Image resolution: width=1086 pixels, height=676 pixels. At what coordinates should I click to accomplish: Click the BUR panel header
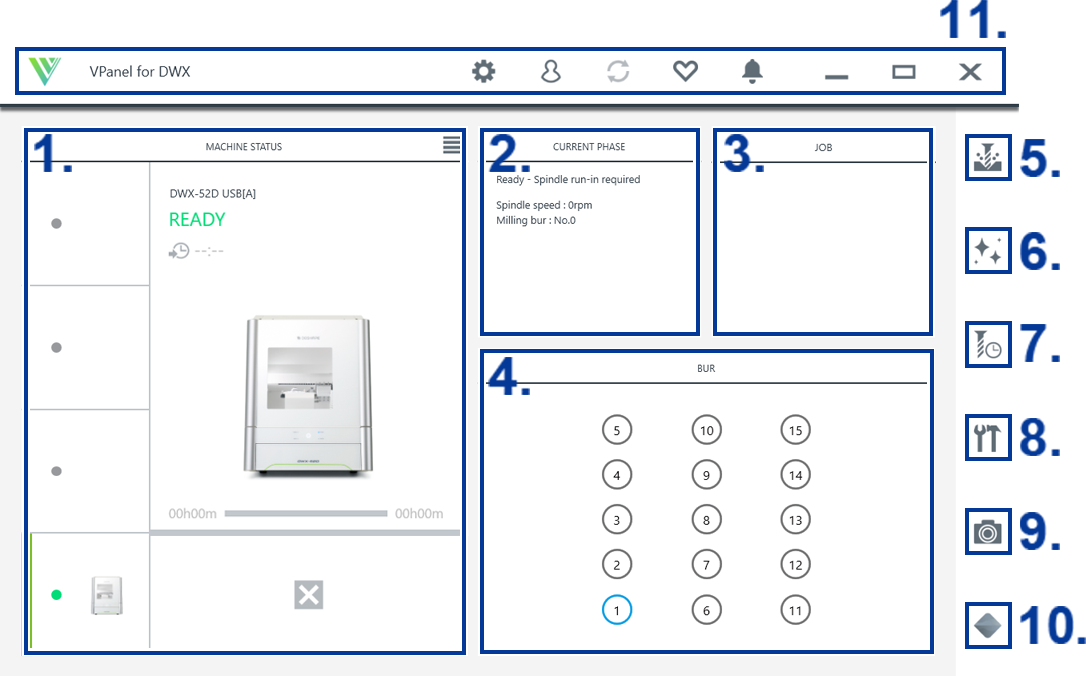706,368
